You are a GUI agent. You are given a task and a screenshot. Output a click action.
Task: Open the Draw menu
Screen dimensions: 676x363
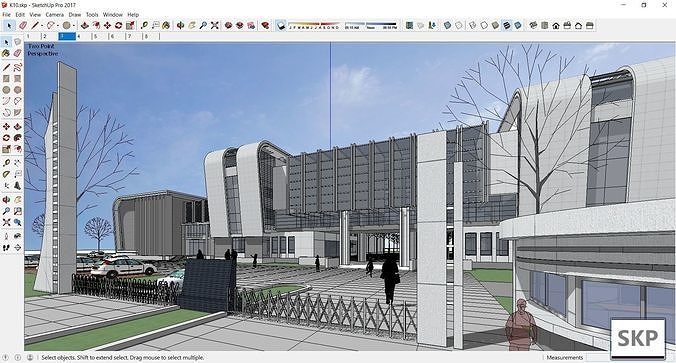75,15
